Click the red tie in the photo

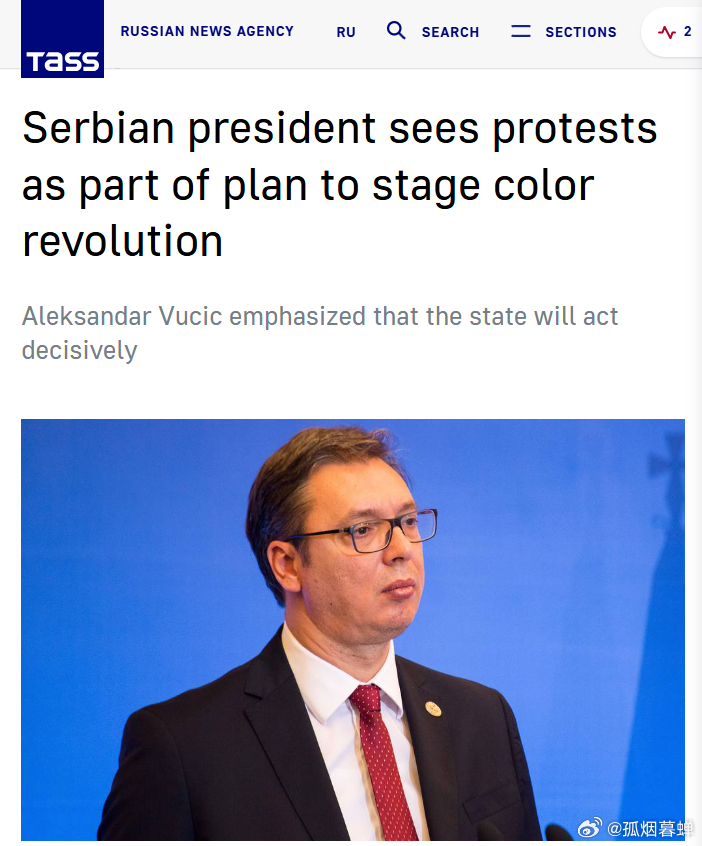tap(383, 761)
